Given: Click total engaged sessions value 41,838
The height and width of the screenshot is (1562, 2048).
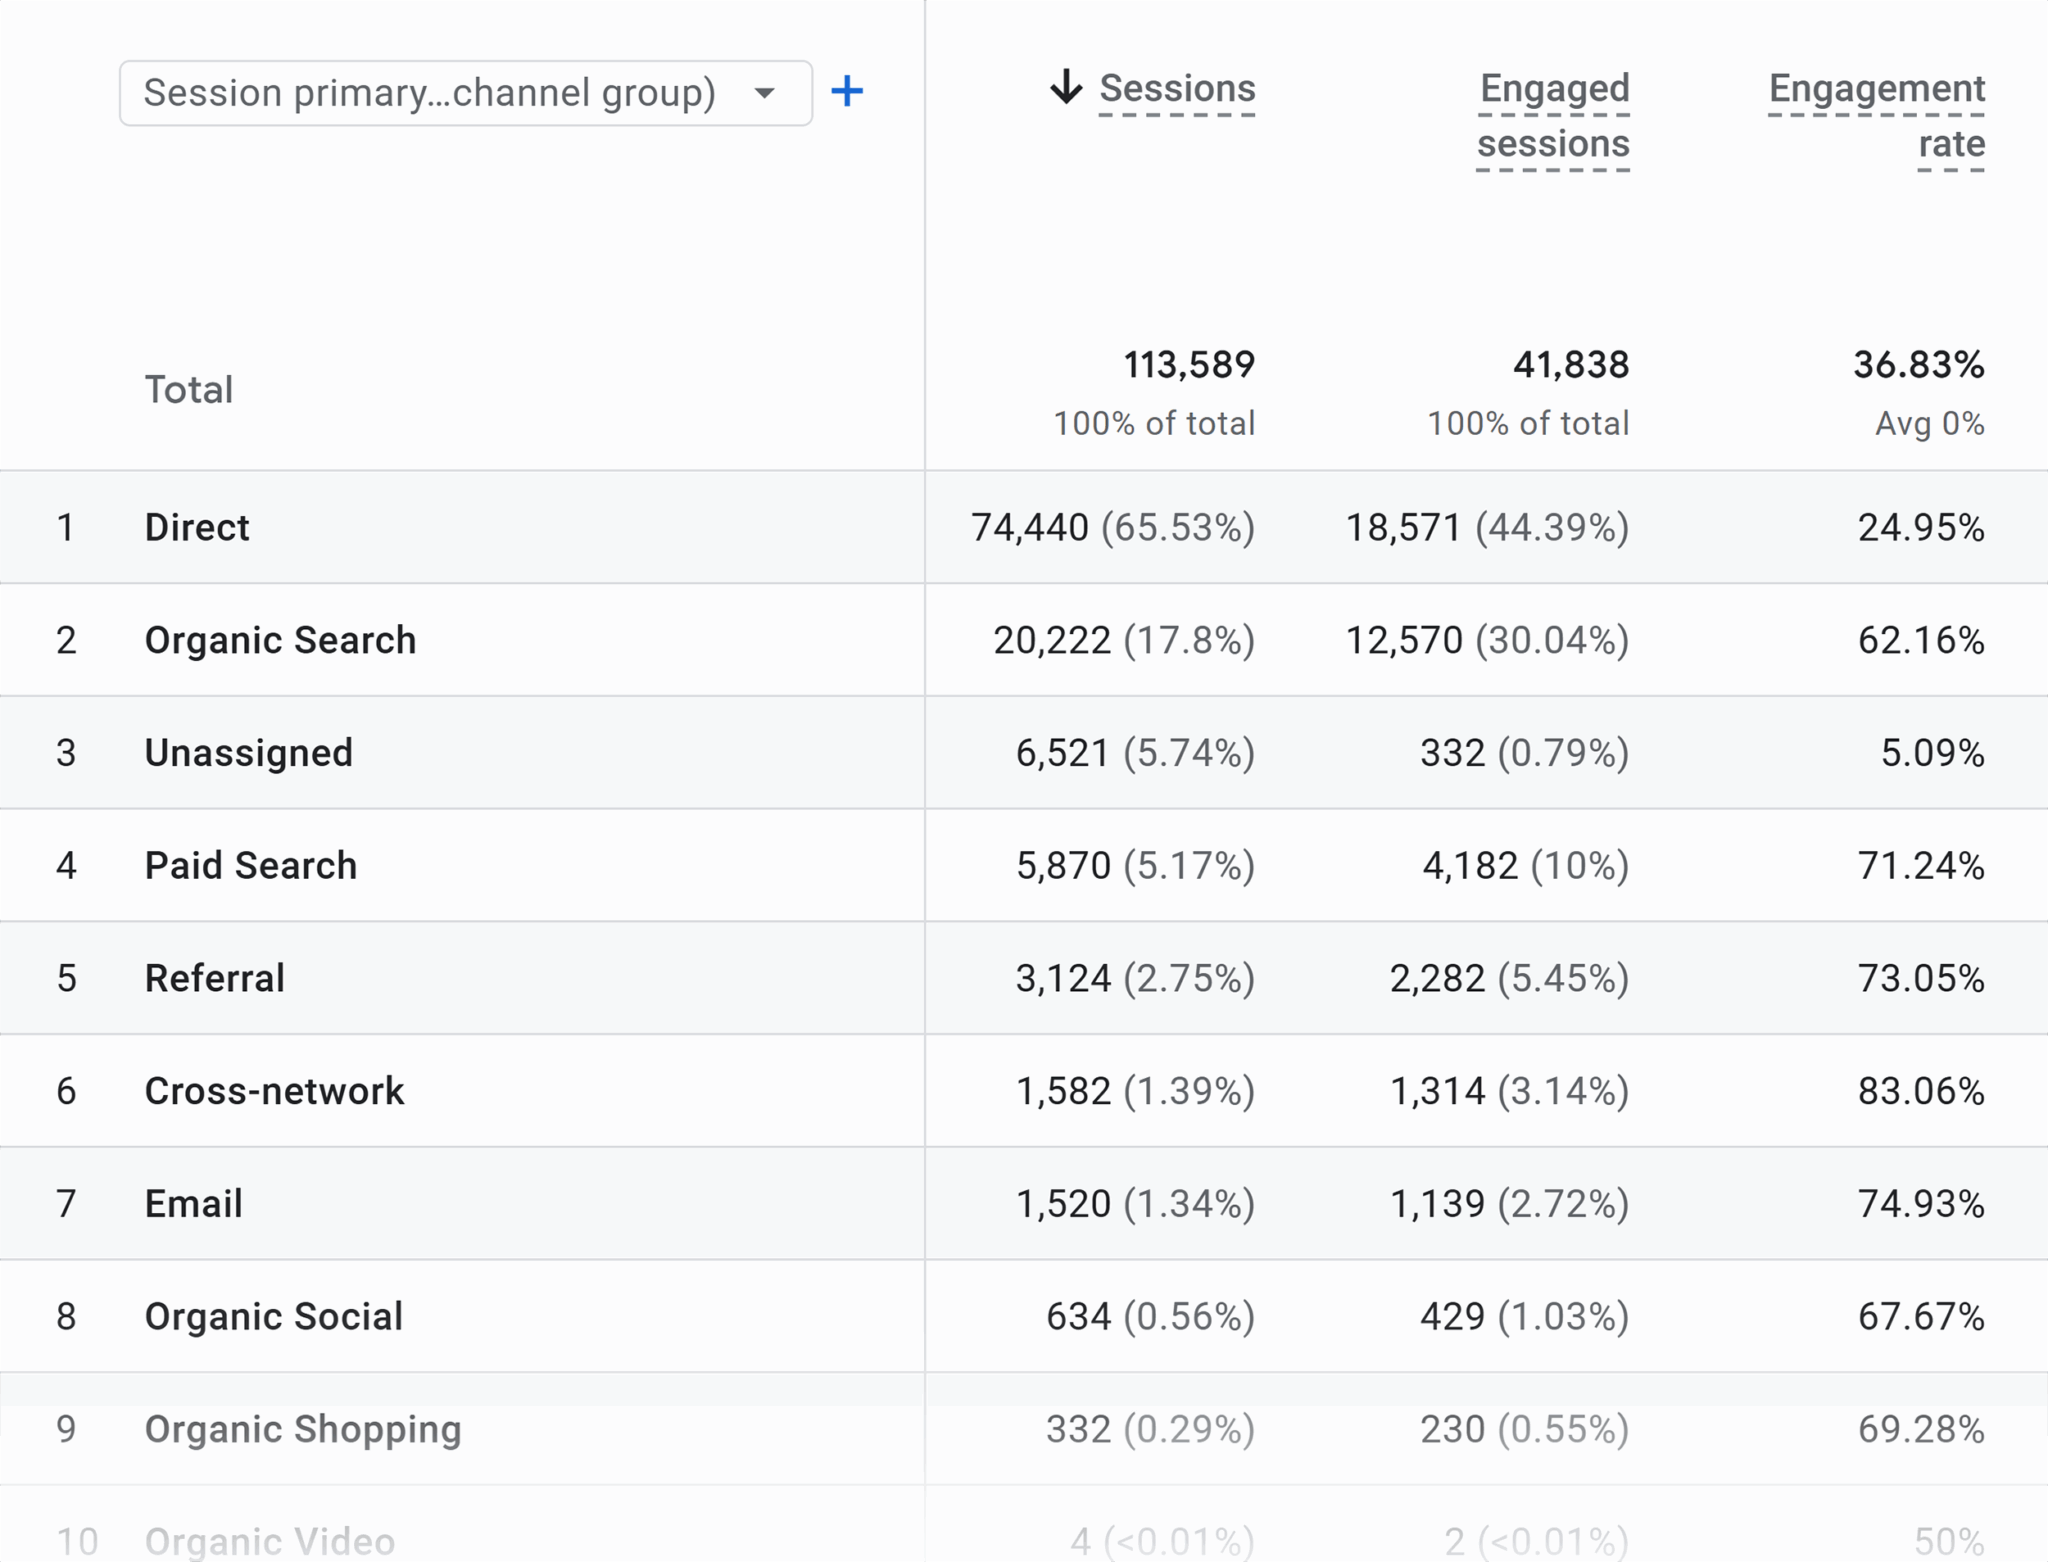Looking at the screenshot, I should pos(1571,365).
